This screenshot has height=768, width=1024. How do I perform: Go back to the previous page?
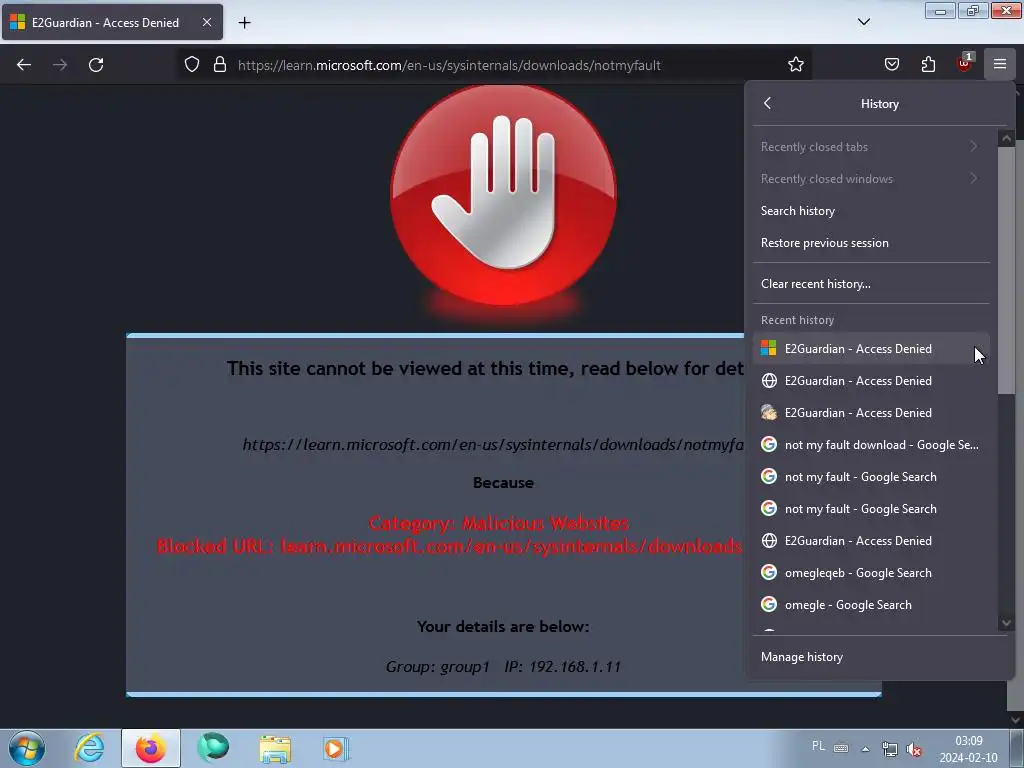pos(24,65)
